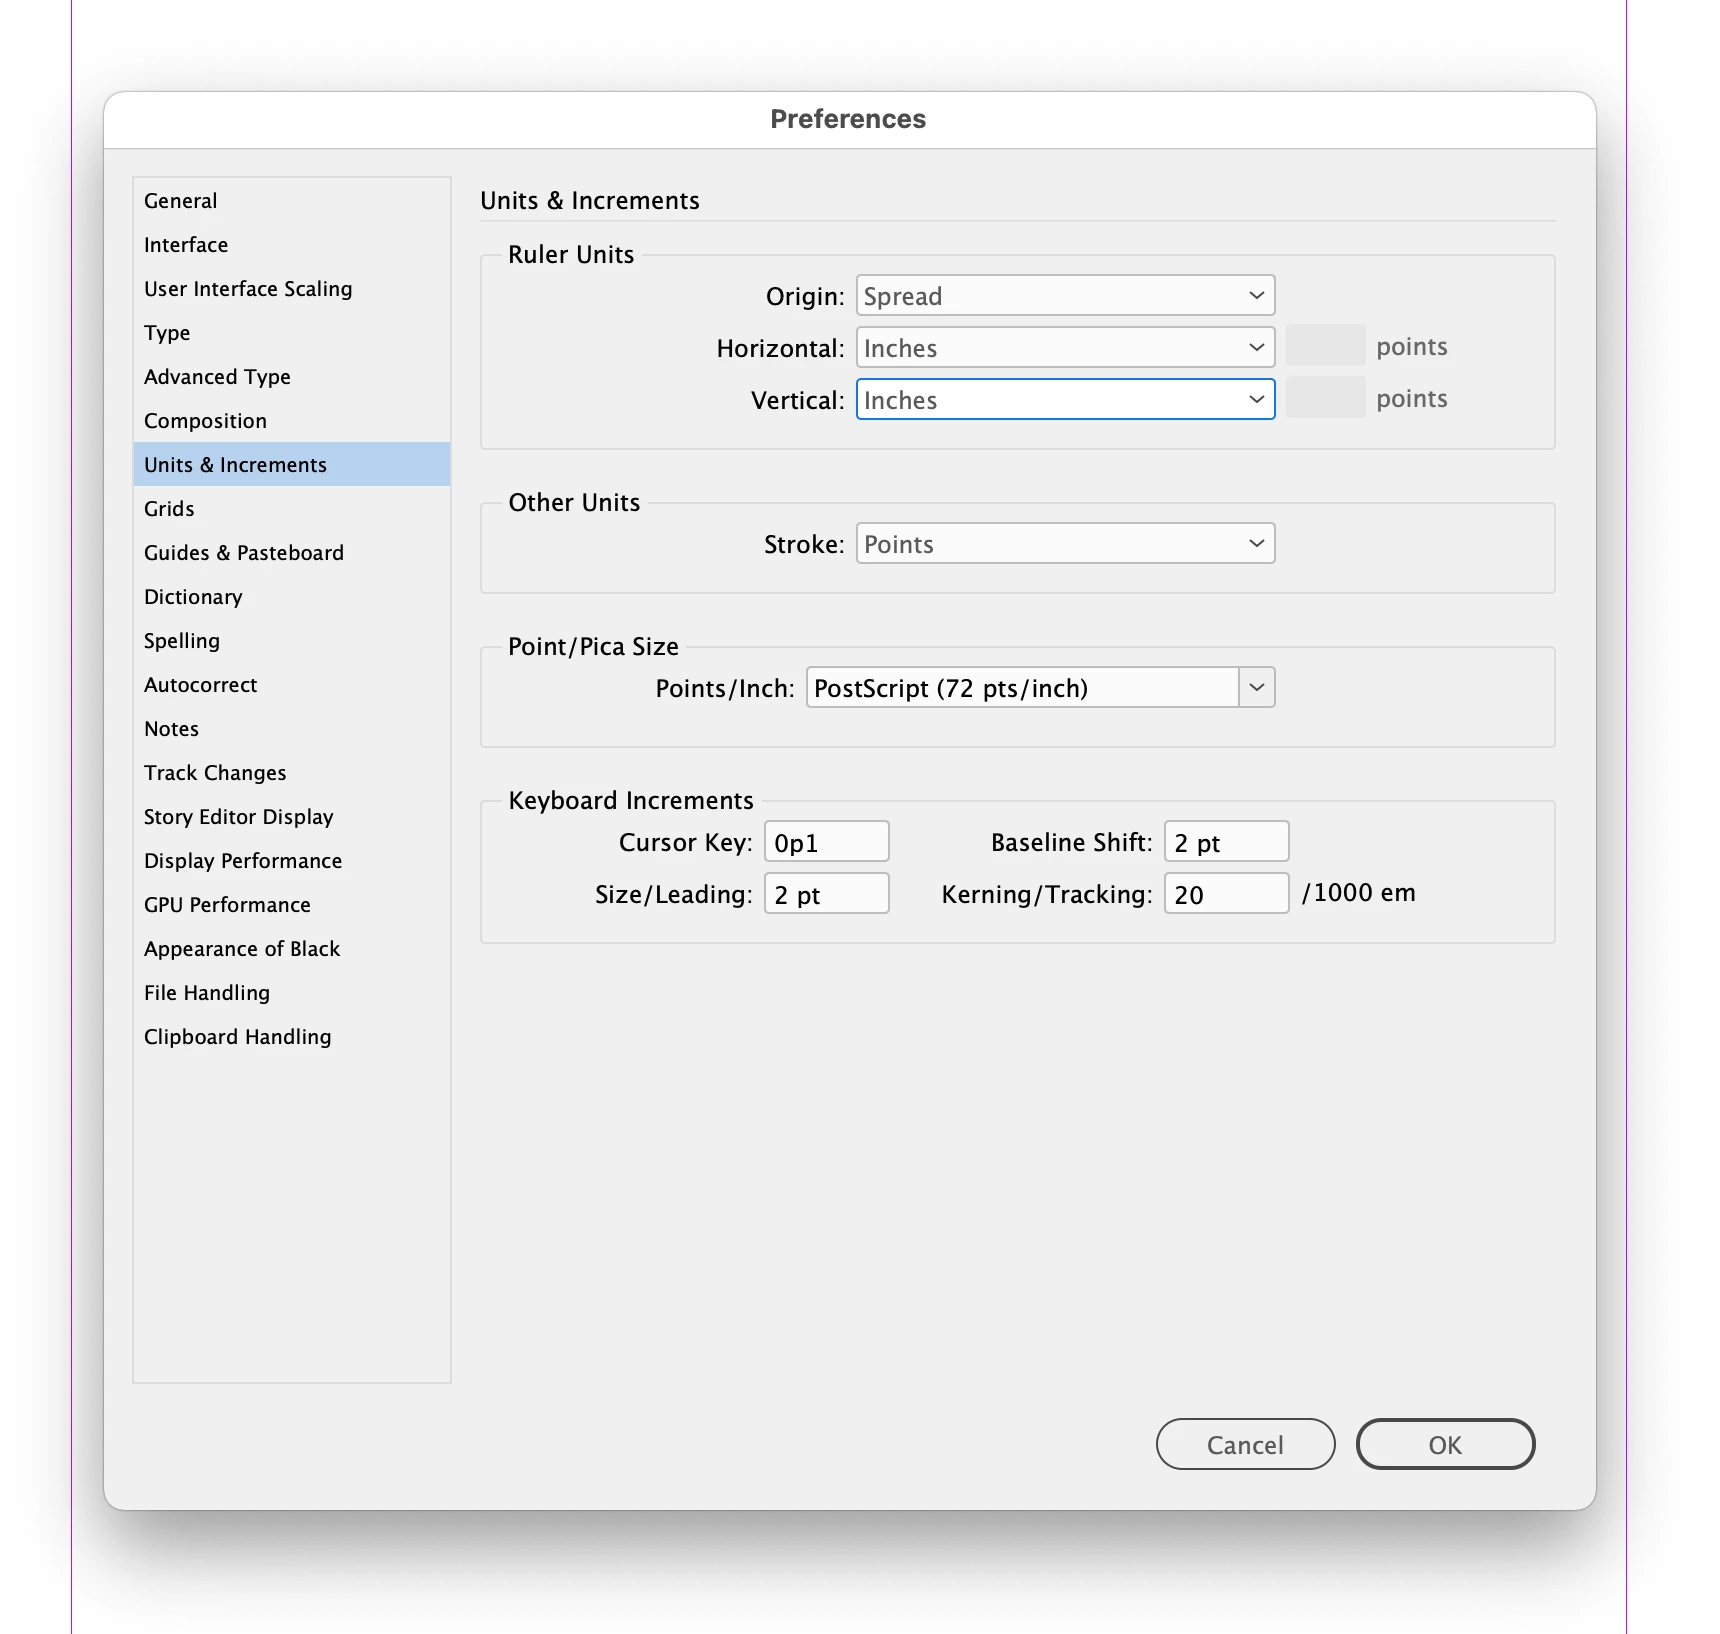Image resolution: width=1720 pixels, height=1634 pixels.
Task: Click the Vertical custom points field
Action: coord(1325,398)
